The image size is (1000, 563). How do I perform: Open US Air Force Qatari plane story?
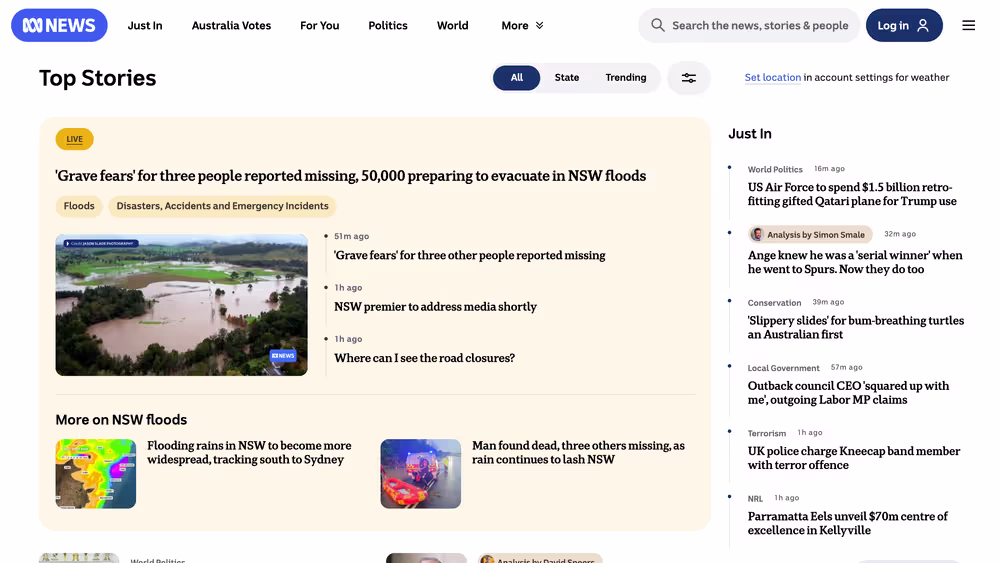[852, 194]
